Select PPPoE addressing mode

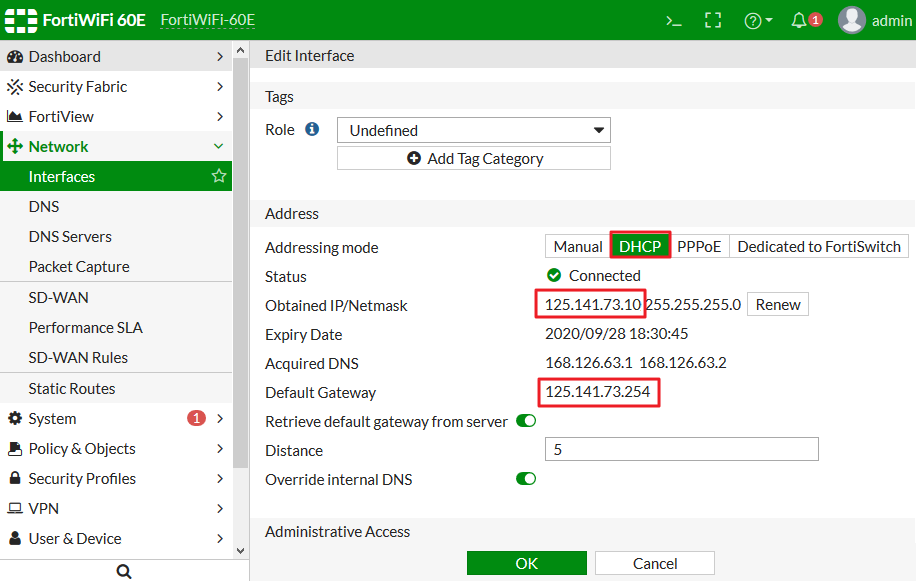(699, 246)
